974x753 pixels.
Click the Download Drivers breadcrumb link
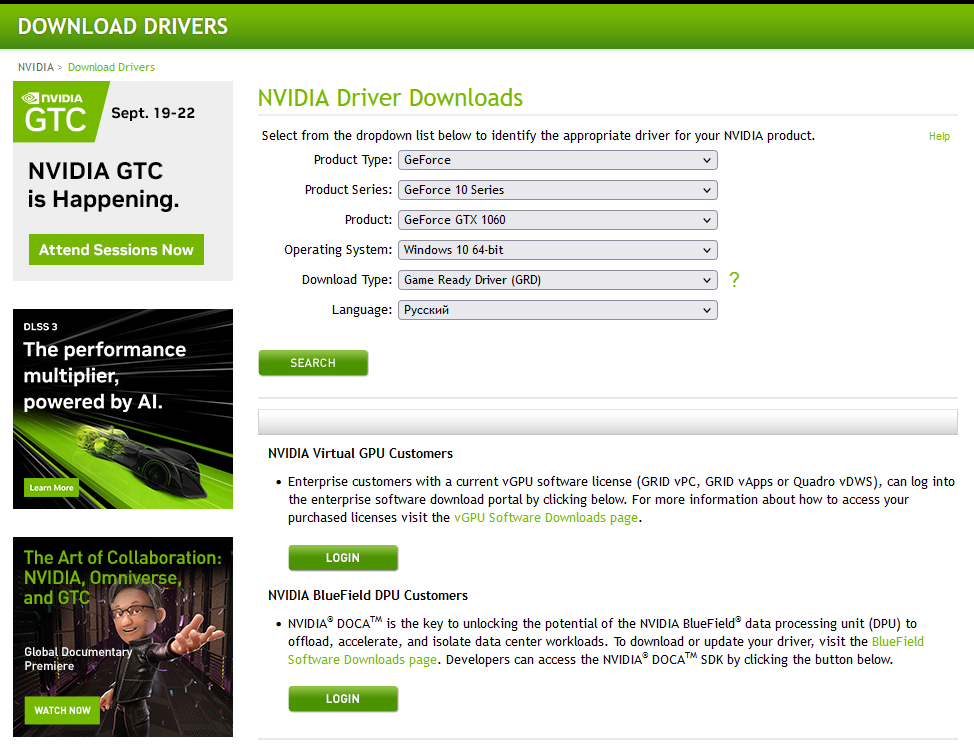pyautogui.click(x=111, y=67)
